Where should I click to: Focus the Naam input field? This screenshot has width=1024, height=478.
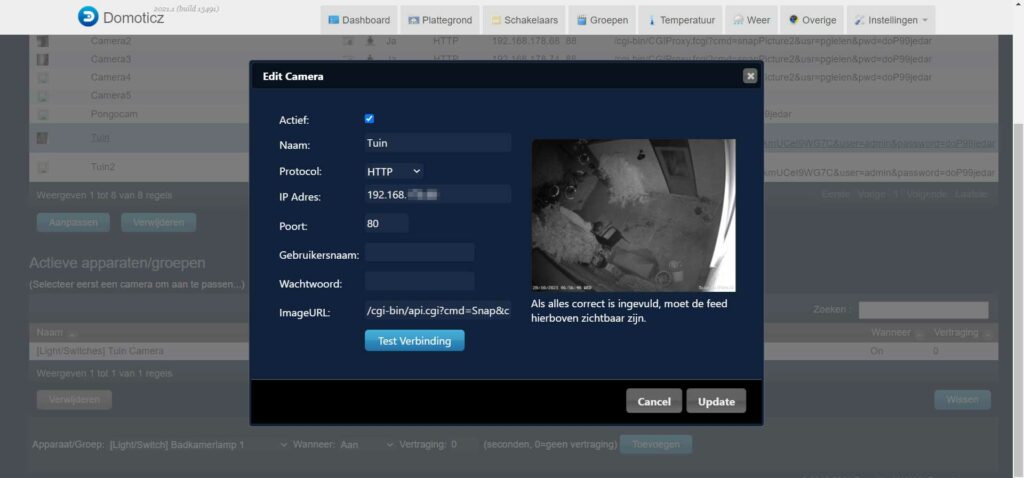point(437,143)
